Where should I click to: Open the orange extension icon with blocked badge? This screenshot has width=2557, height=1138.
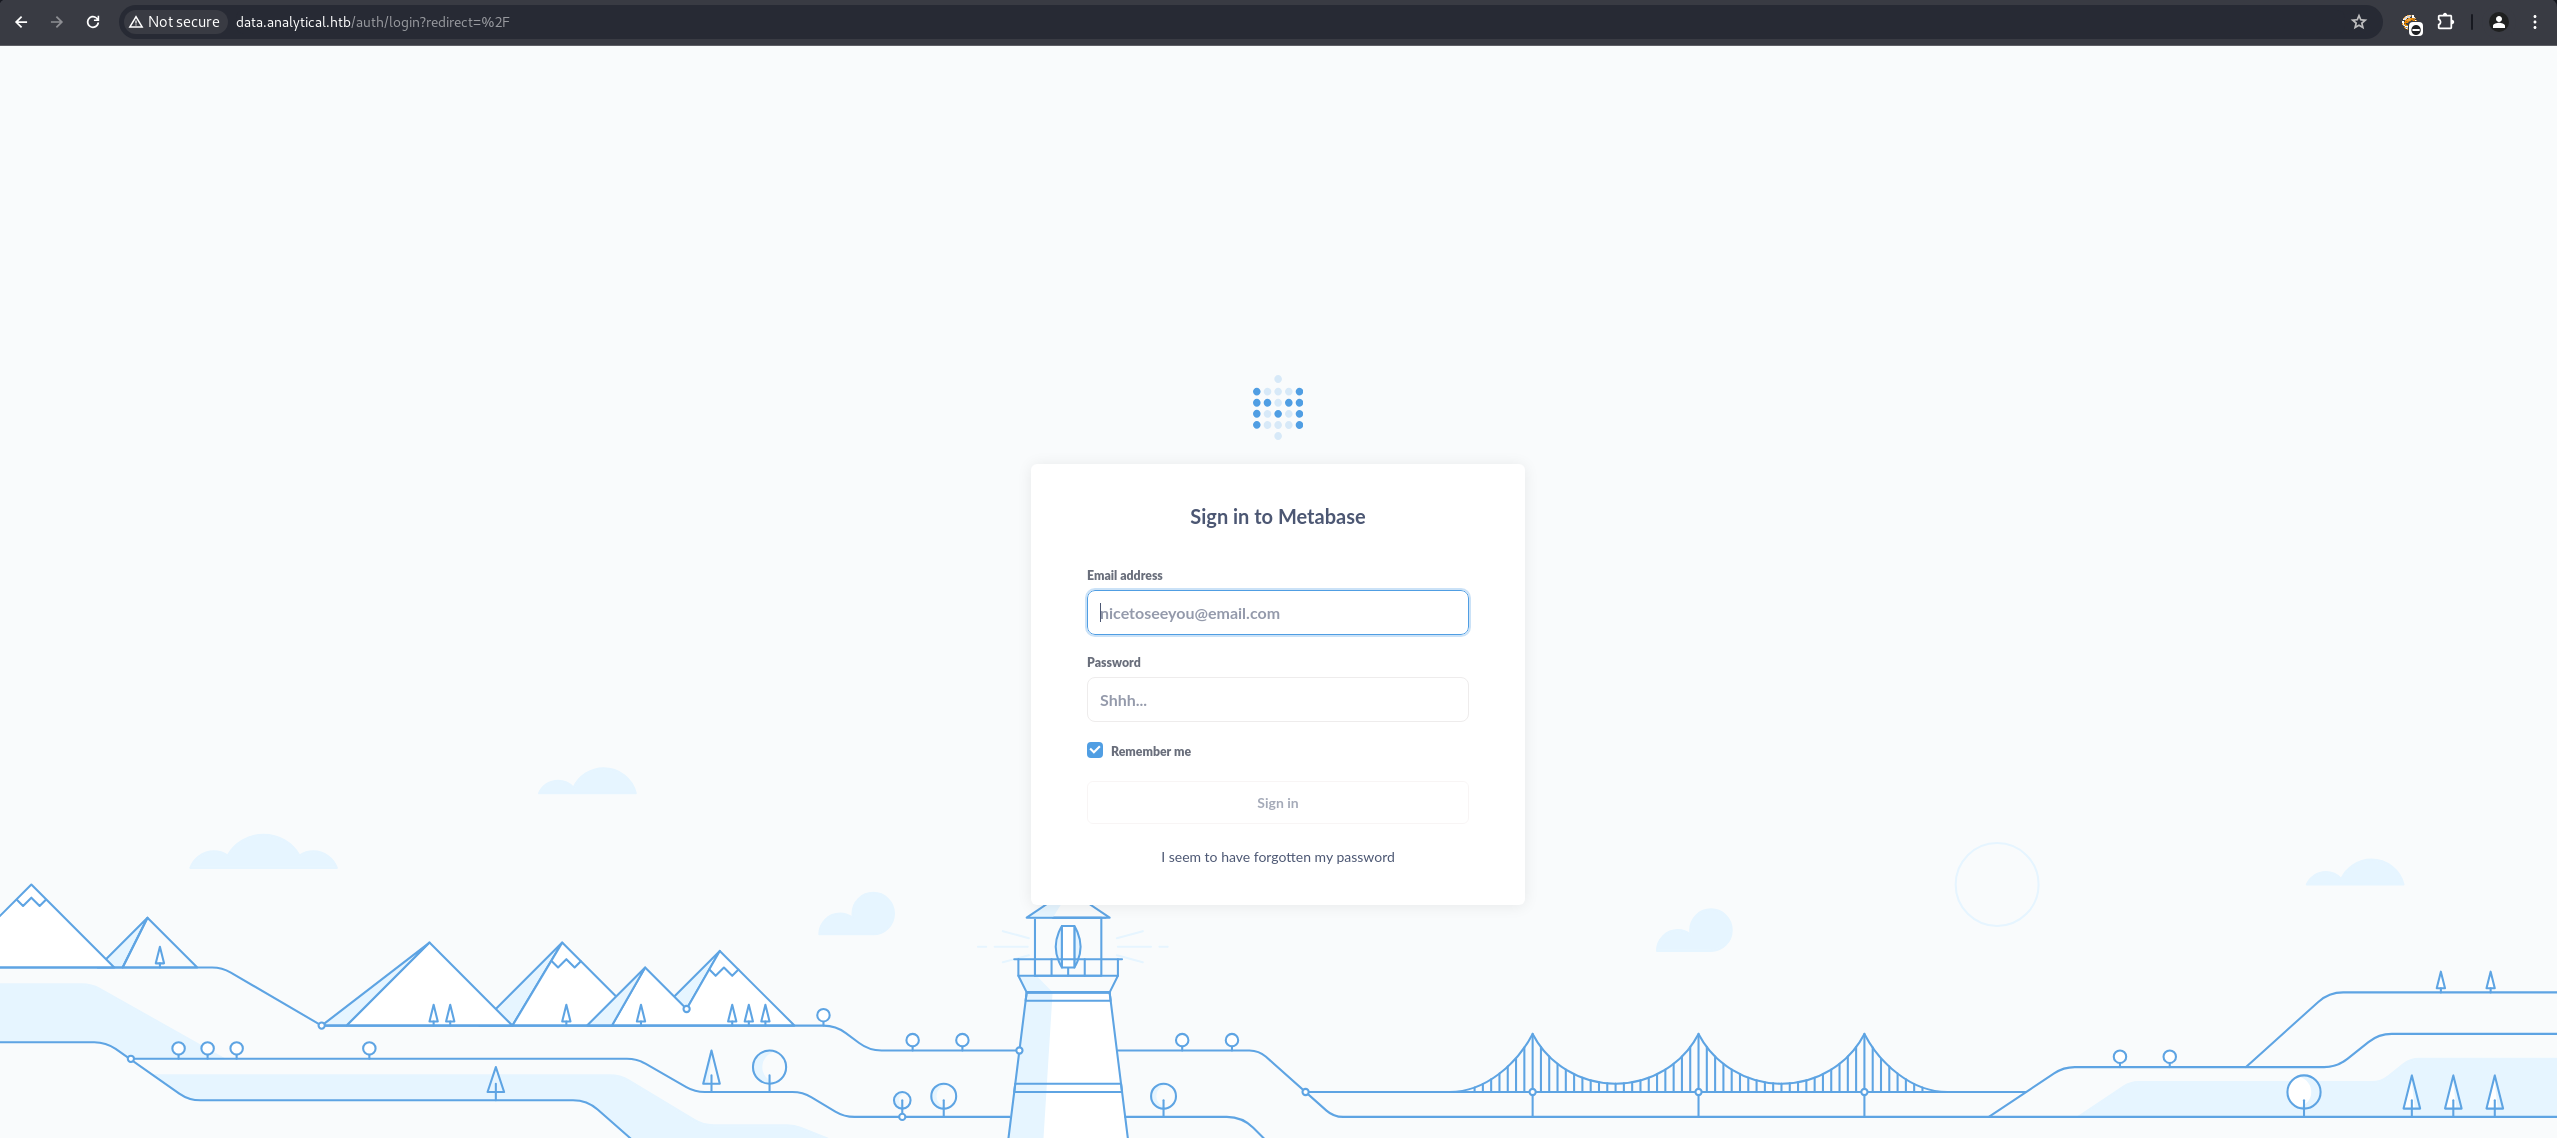2411,23
